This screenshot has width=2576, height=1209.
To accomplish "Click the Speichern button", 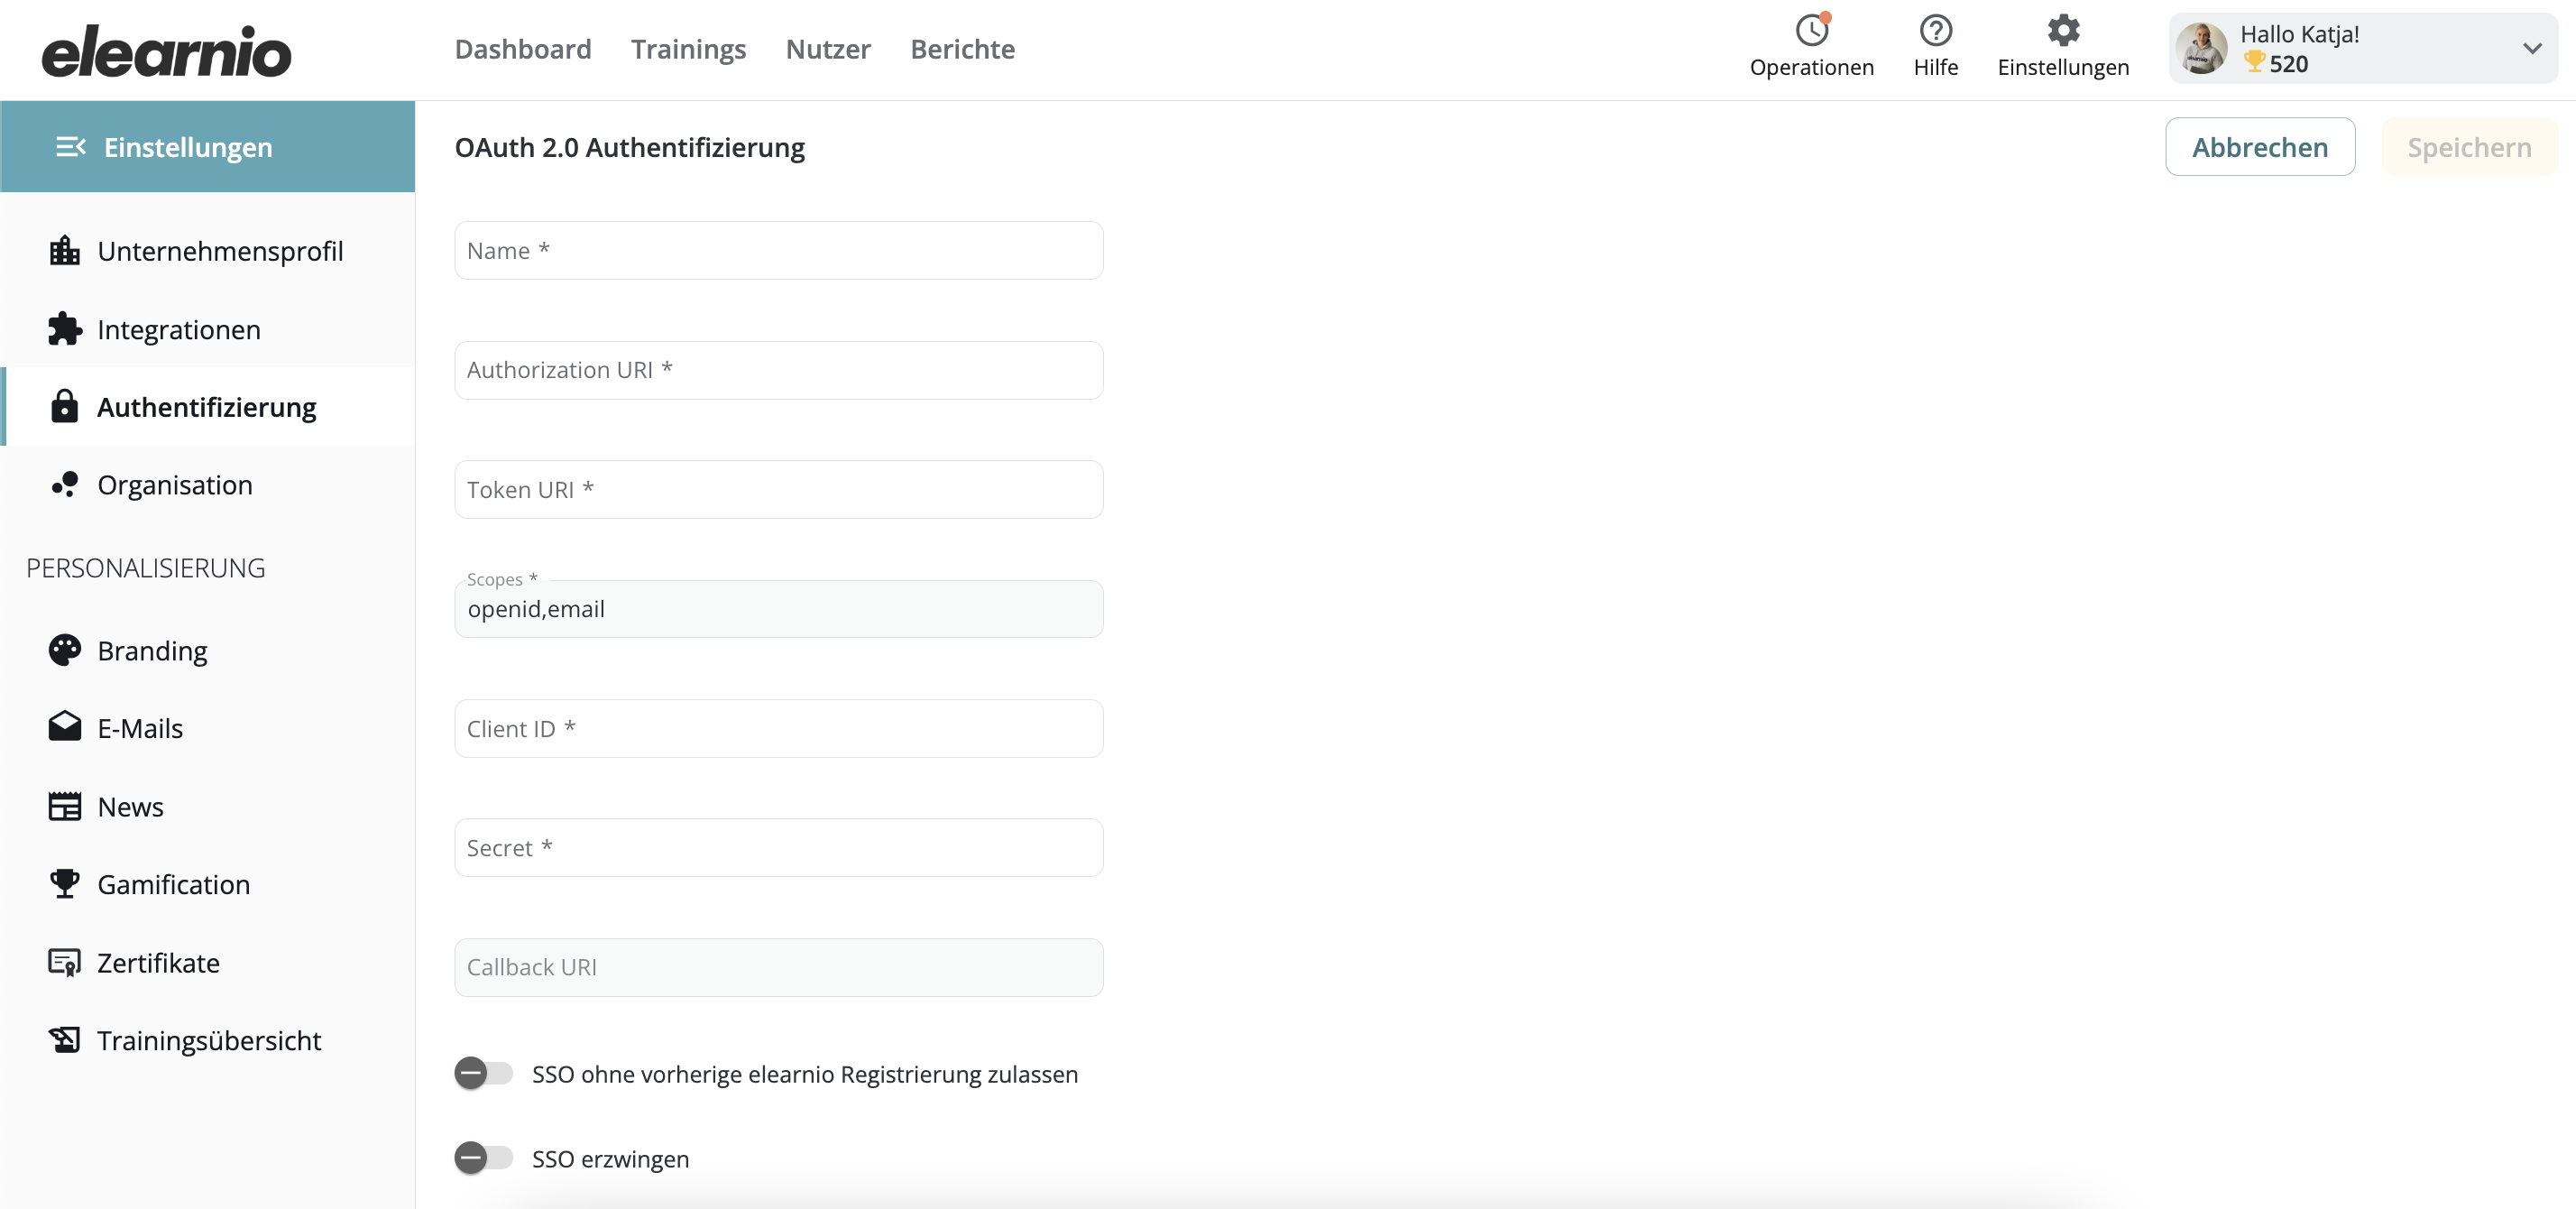I will click(2469, 147).
